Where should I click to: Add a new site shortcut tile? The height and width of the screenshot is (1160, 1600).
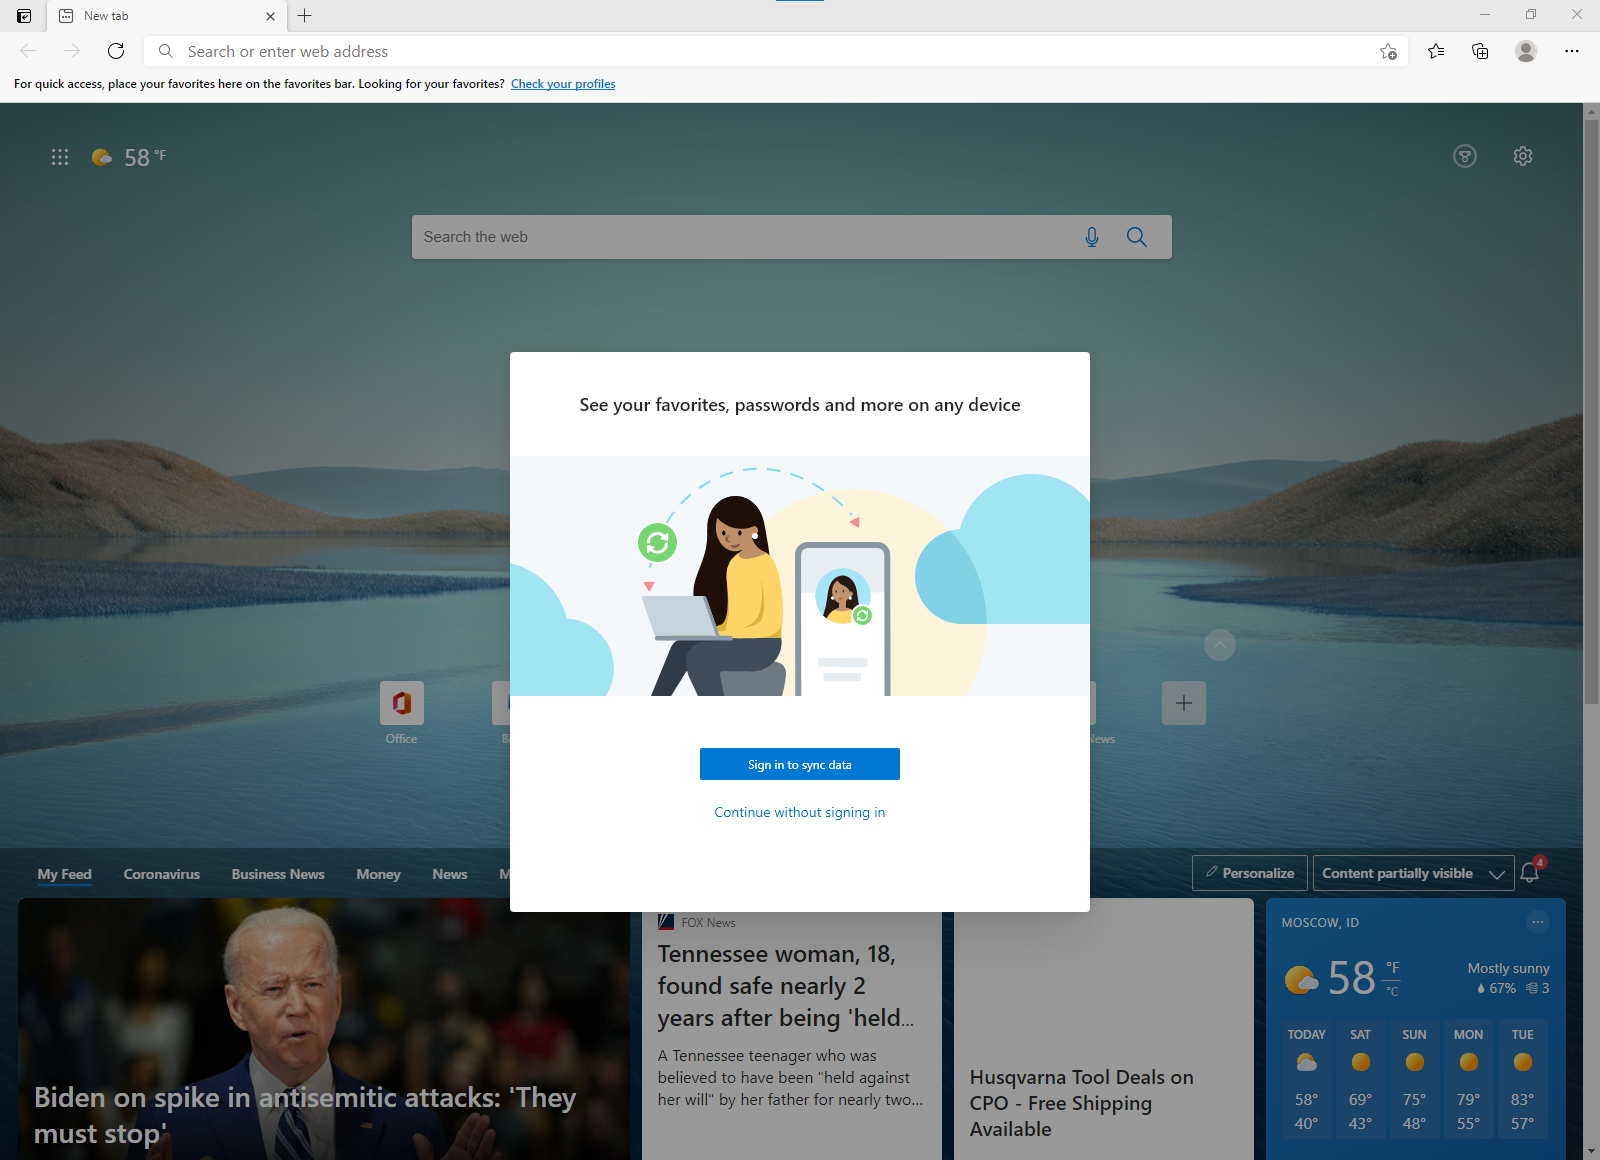(x=1183, y=703)
